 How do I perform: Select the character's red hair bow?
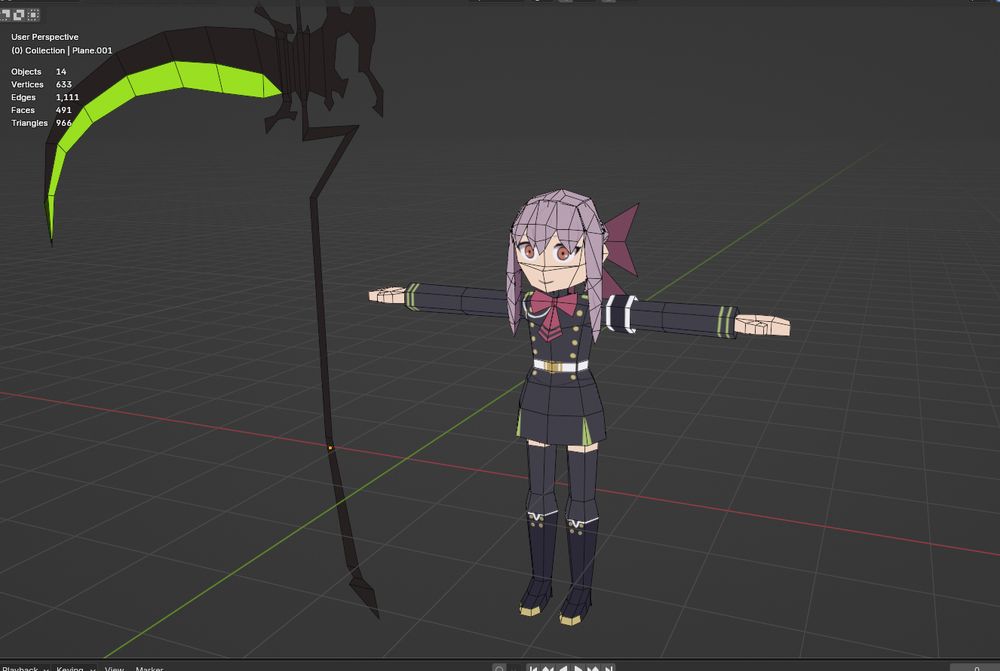(x=623, y=239)
